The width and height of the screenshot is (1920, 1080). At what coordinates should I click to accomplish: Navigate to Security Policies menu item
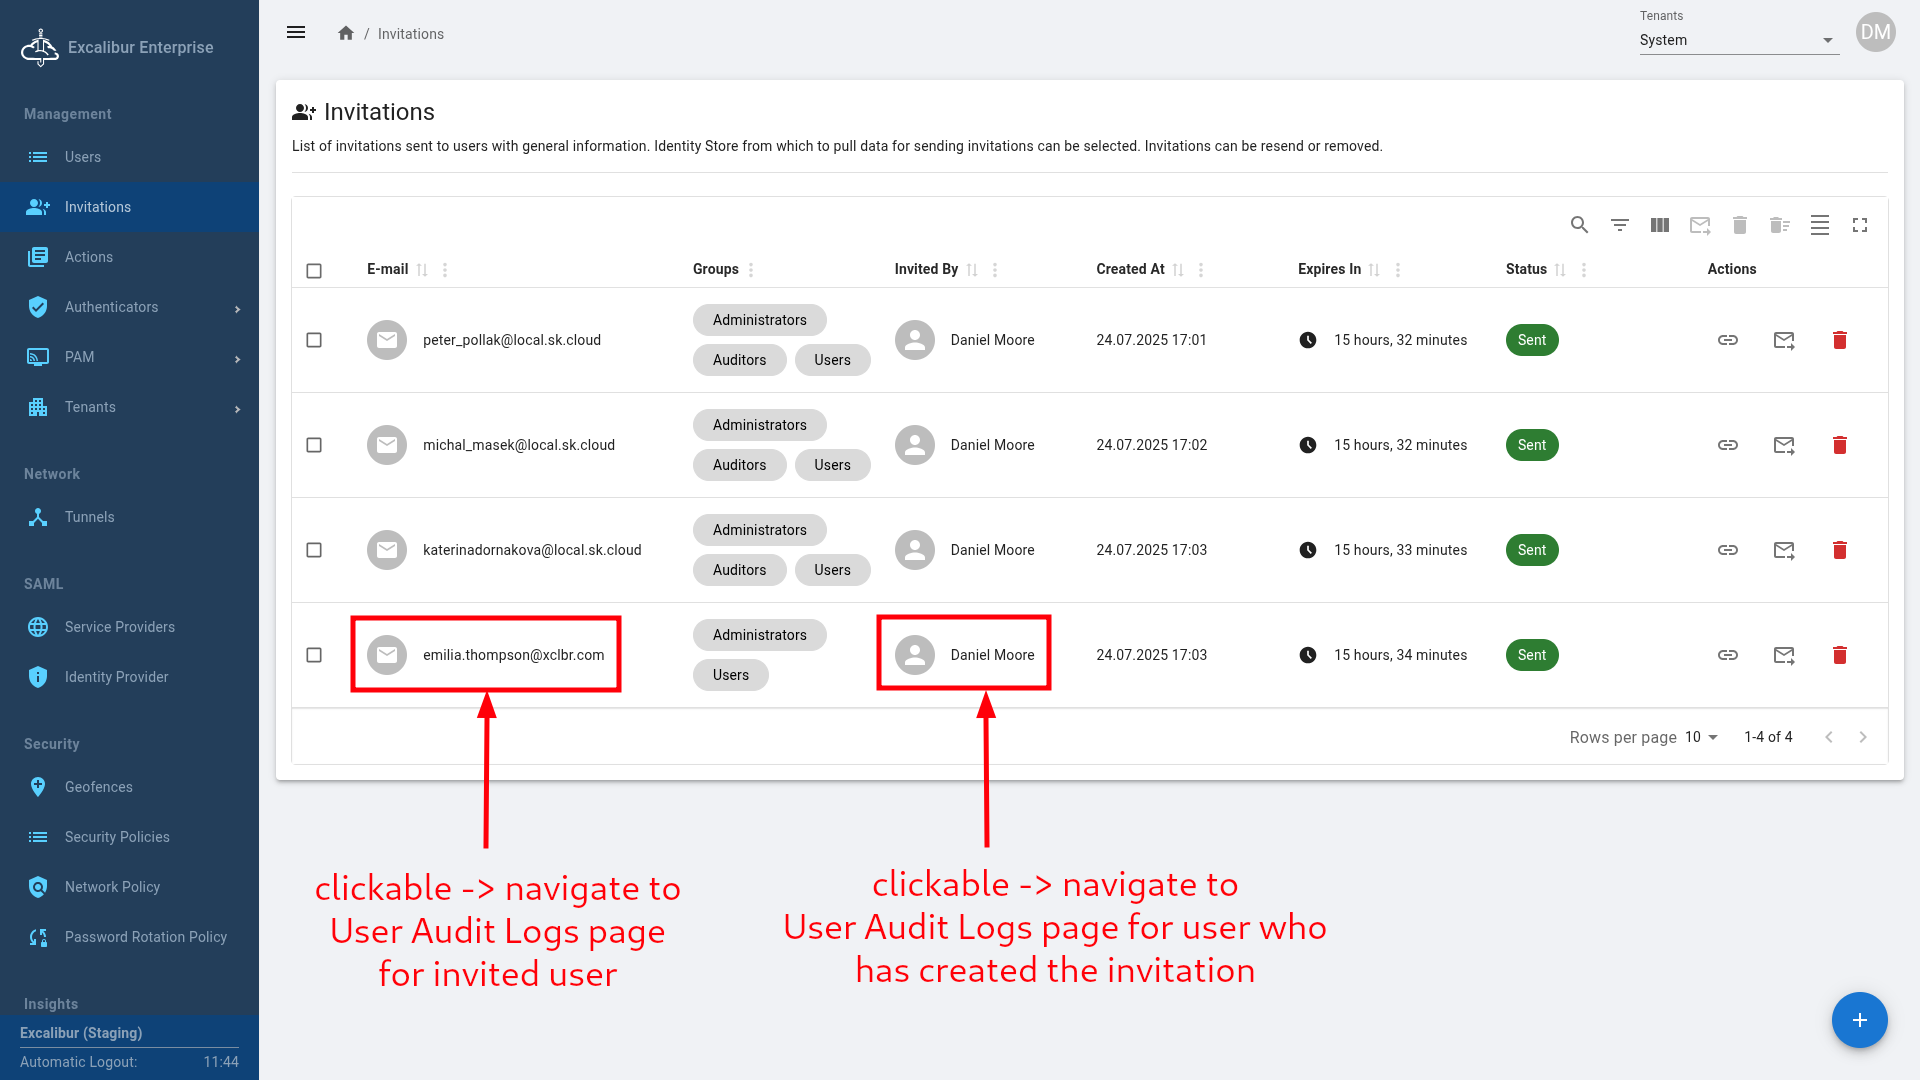tap(117, 837)
